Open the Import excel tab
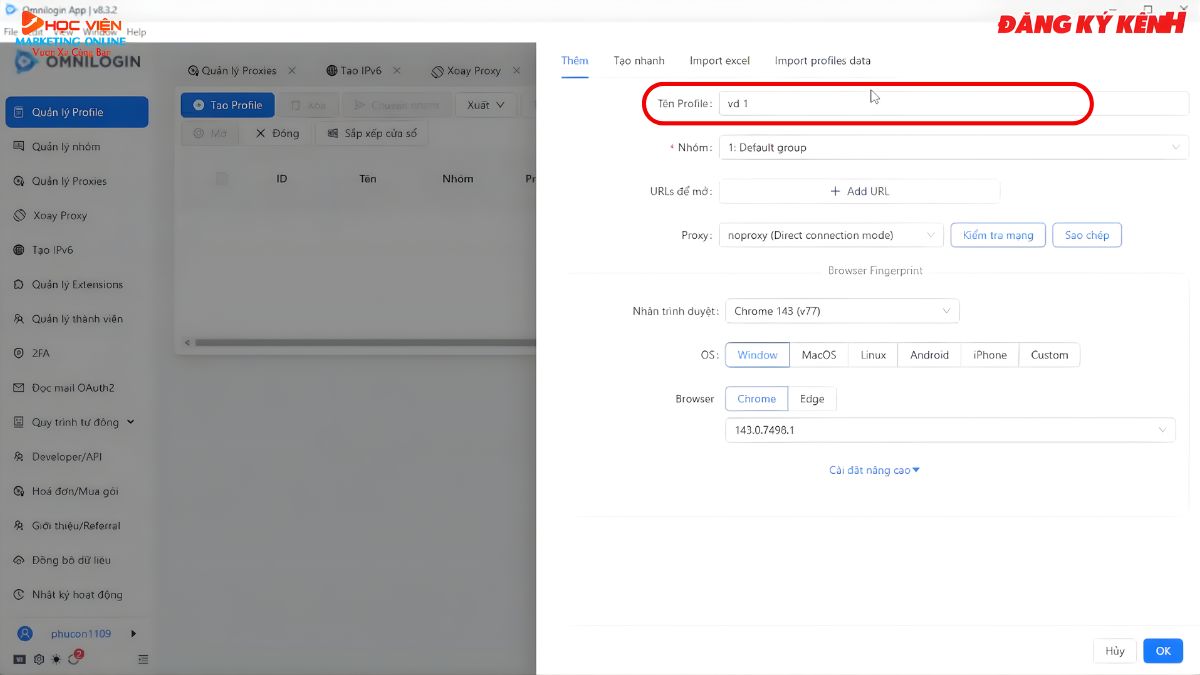Image resolution: width=1200 pixels, height=675 pixels. click(719, 61)
